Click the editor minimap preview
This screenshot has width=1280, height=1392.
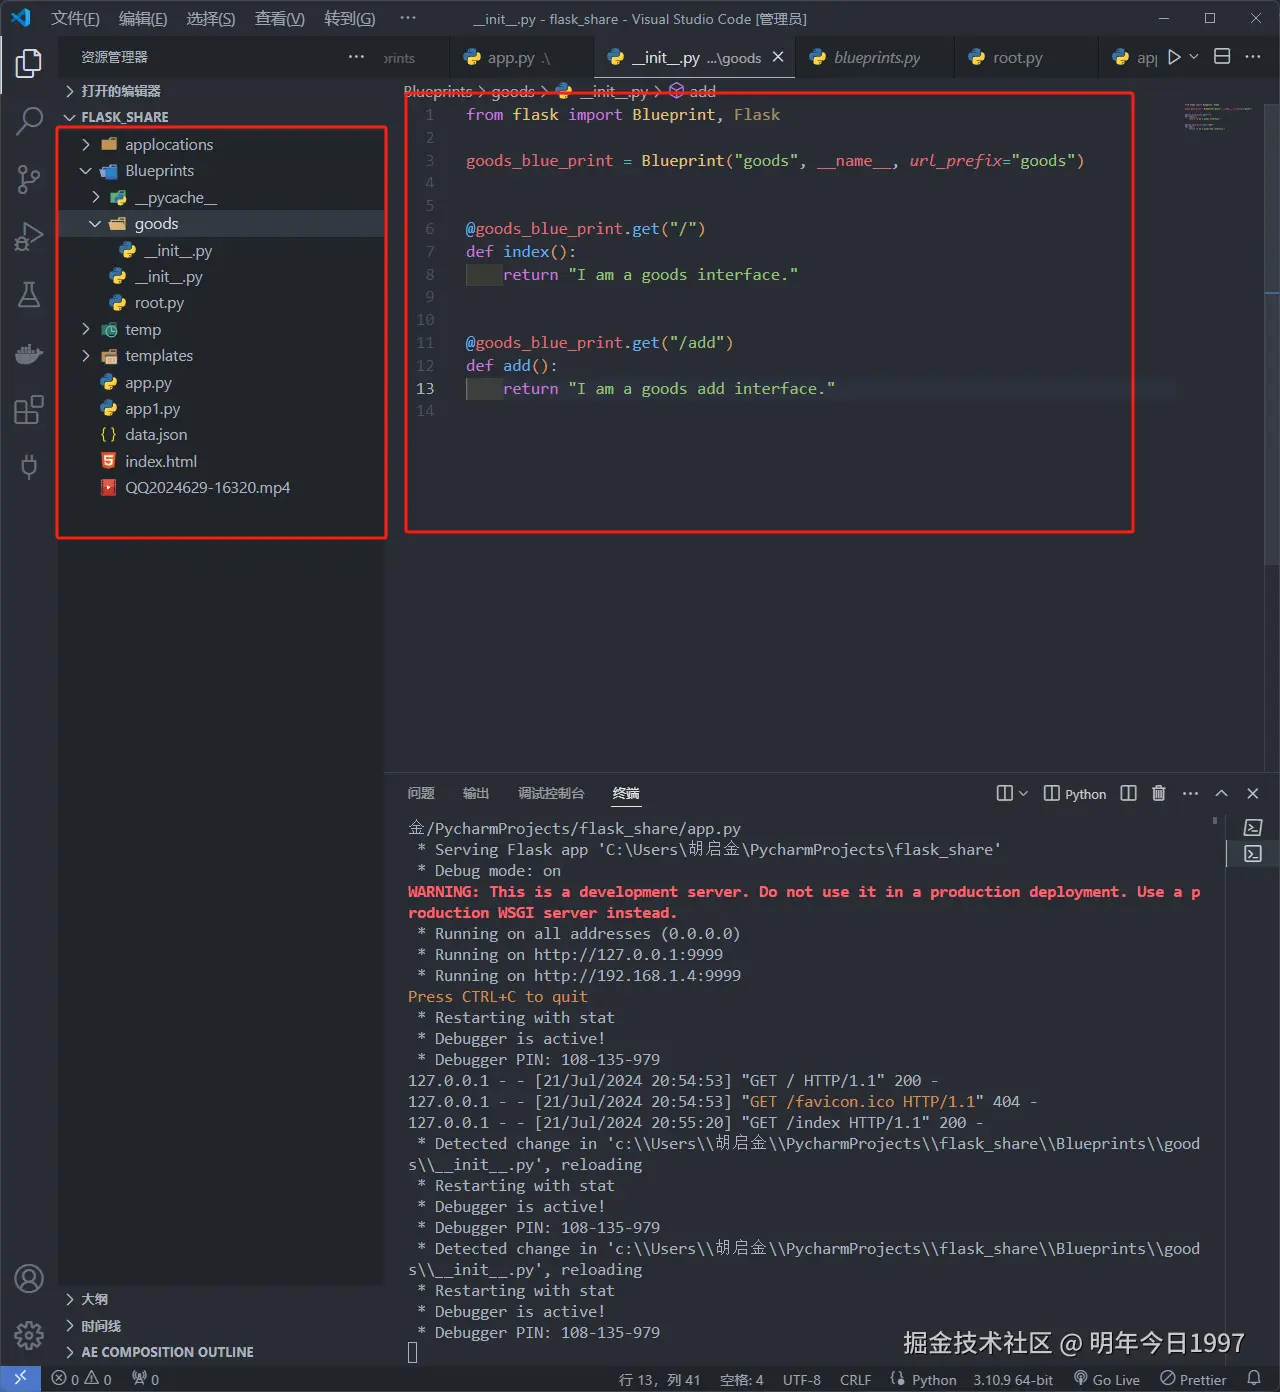click(1218, 116)
